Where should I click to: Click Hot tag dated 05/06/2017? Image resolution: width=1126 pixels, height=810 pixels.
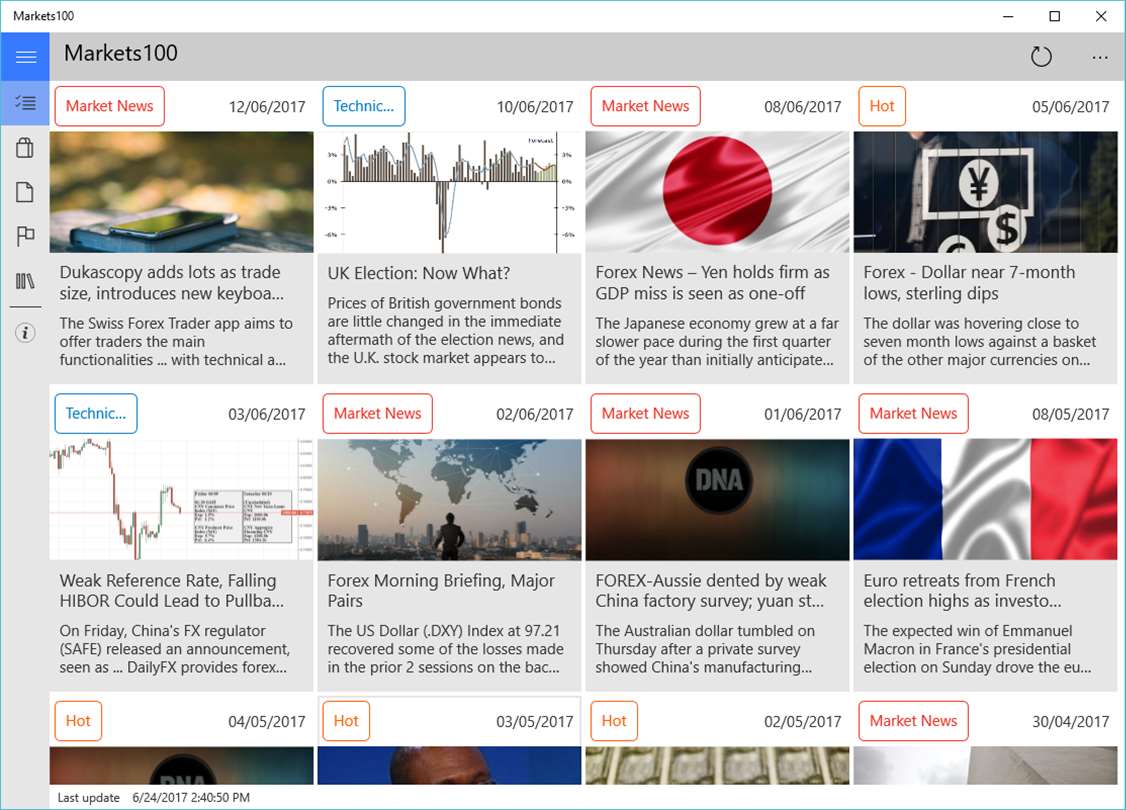(882, 106)
